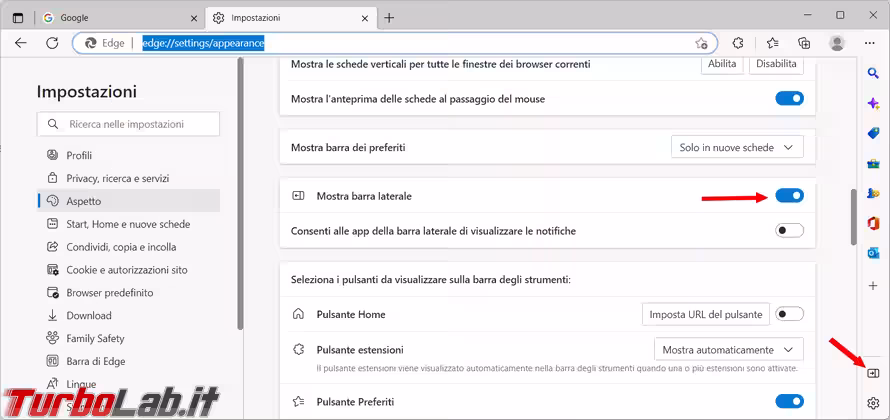The width and height of the screenshot is (890, 420).
Task: Click the Ricerca nelle impostazioni search field
Action: pos(128,124)
